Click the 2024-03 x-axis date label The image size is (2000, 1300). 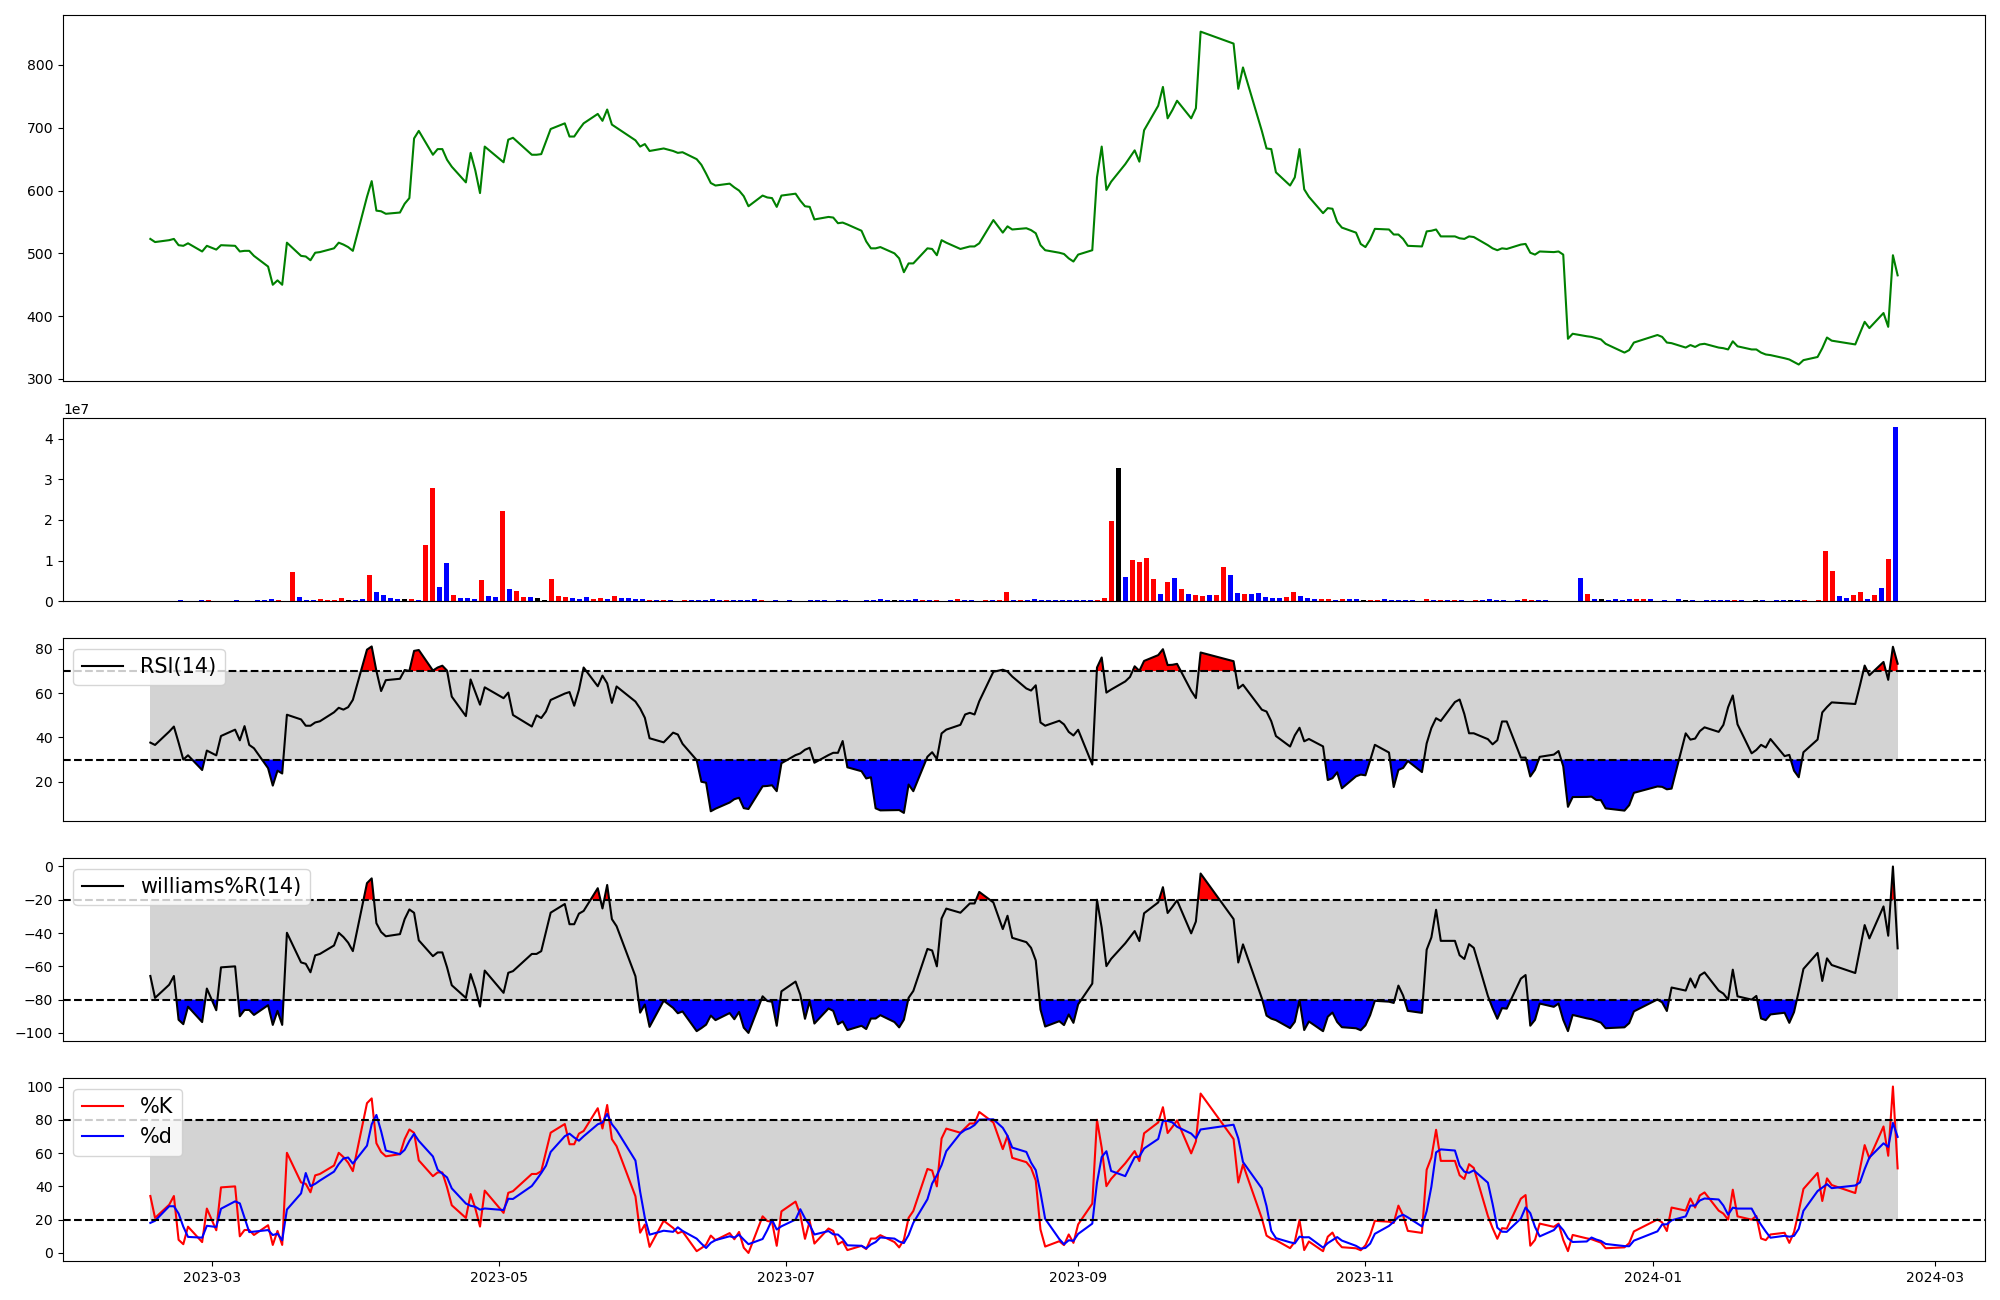(1935, 1277)
